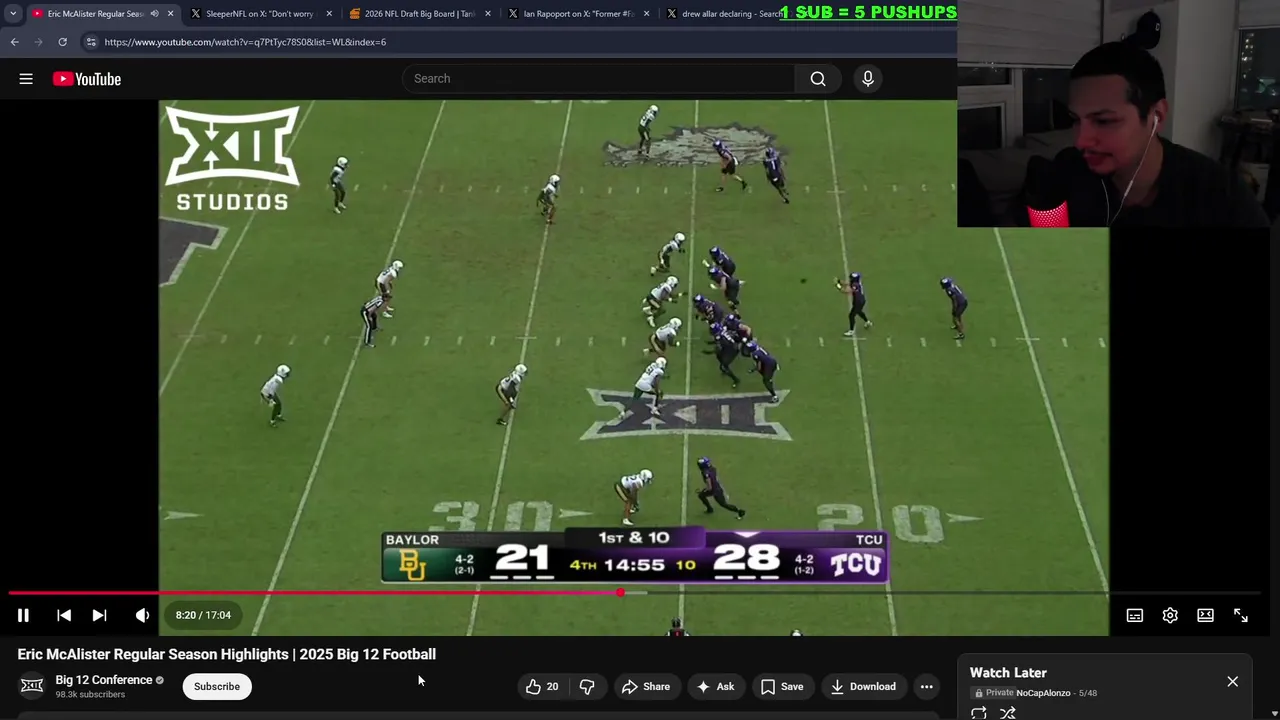Click the video title Eric McAlister Highlights
1280x720 pixels.
point(227,654)
